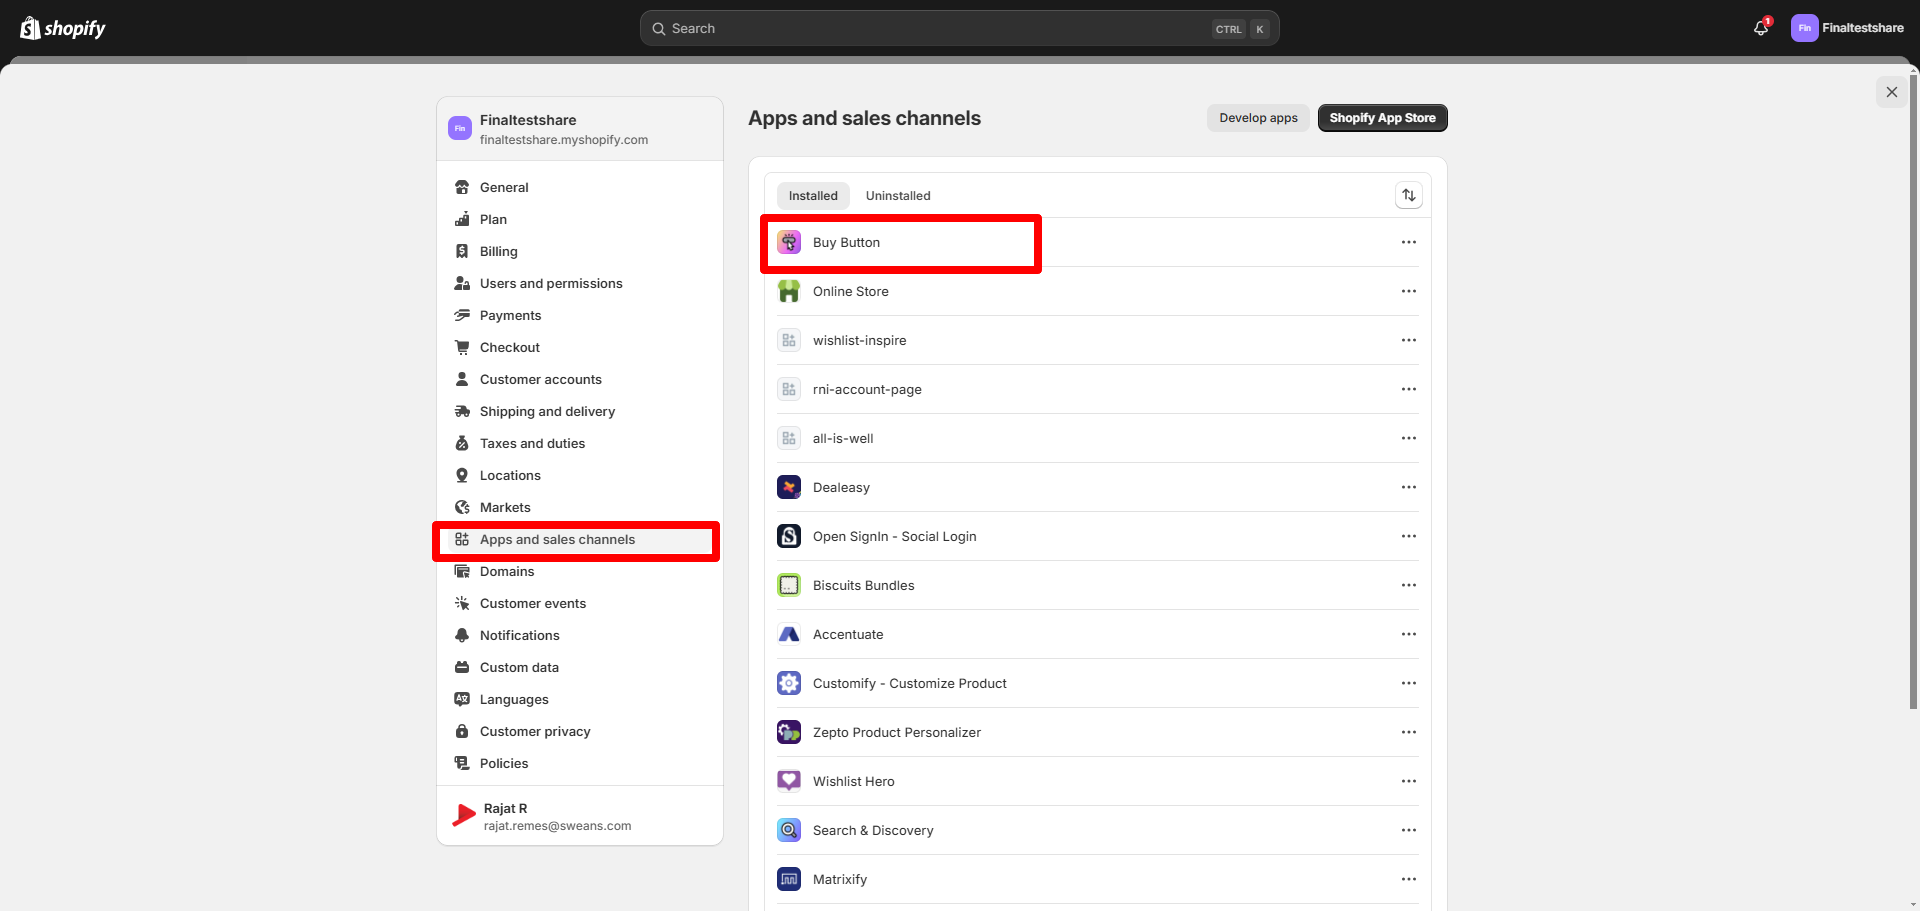Open Customer accounts settings
The width and height of the screenshot is (1920, 911).
580,379
